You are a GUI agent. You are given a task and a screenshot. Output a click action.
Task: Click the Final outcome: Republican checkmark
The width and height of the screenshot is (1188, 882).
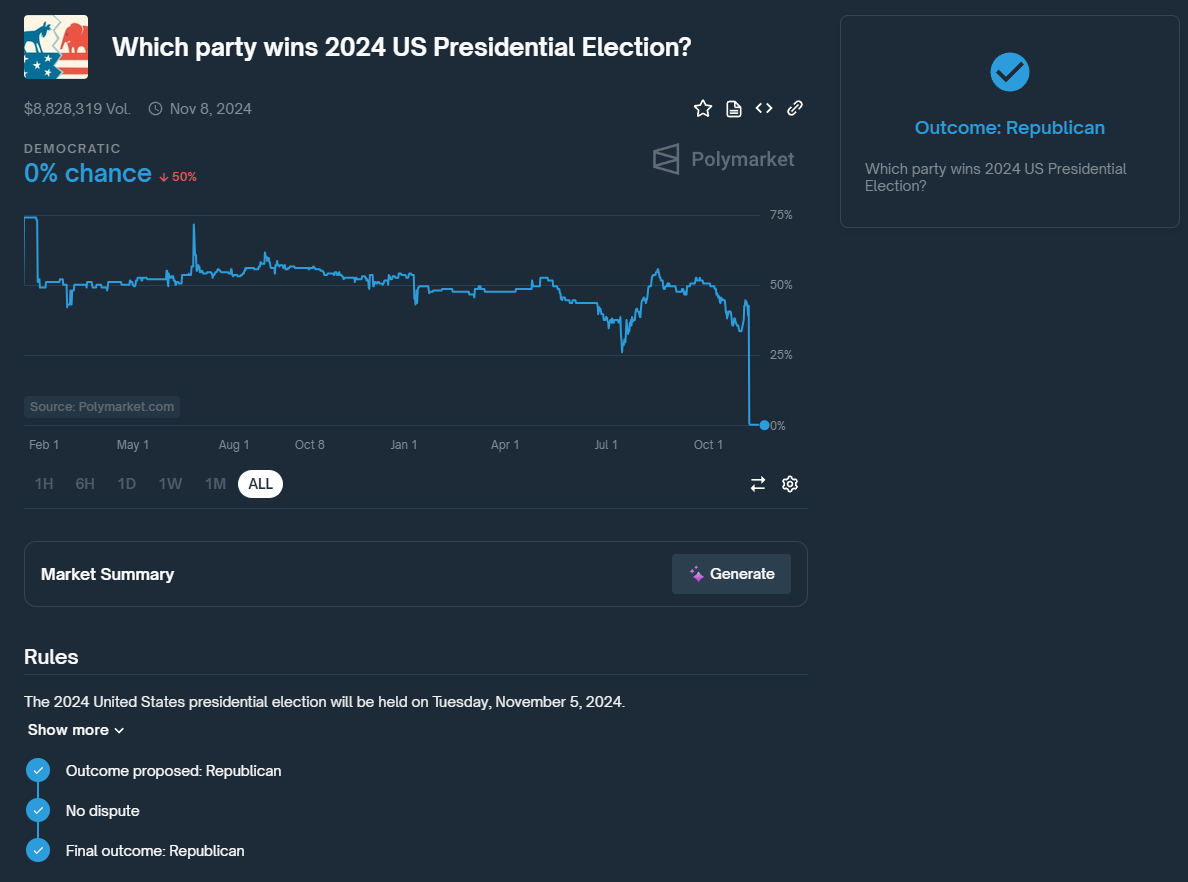pos(38,850)
